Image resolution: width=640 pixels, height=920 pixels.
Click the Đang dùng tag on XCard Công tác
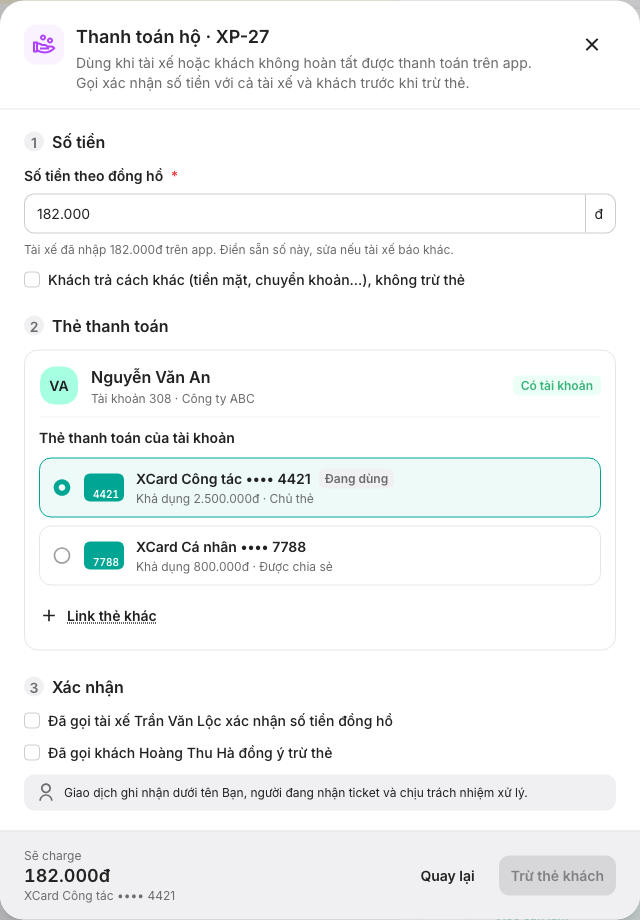click(356, 479)
